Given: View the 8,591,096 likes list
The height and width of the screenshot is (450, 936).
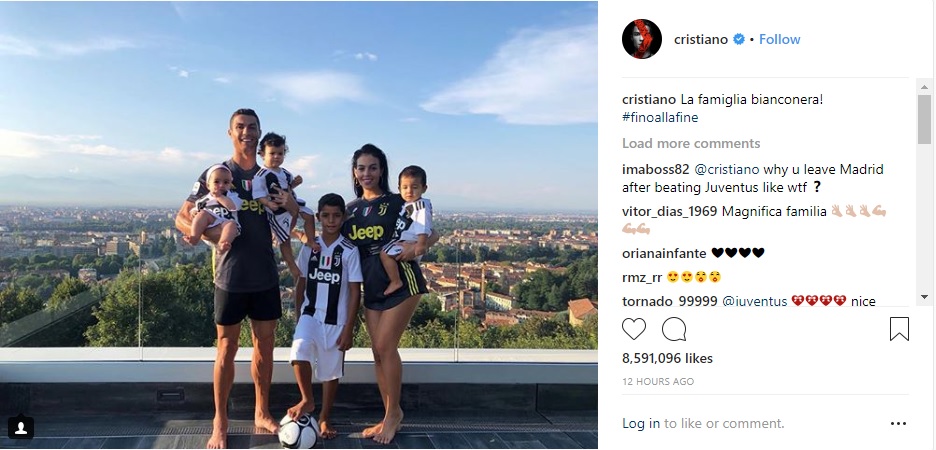Looking at the screenshot, I should pyautogui.click(x=667, y=359).
